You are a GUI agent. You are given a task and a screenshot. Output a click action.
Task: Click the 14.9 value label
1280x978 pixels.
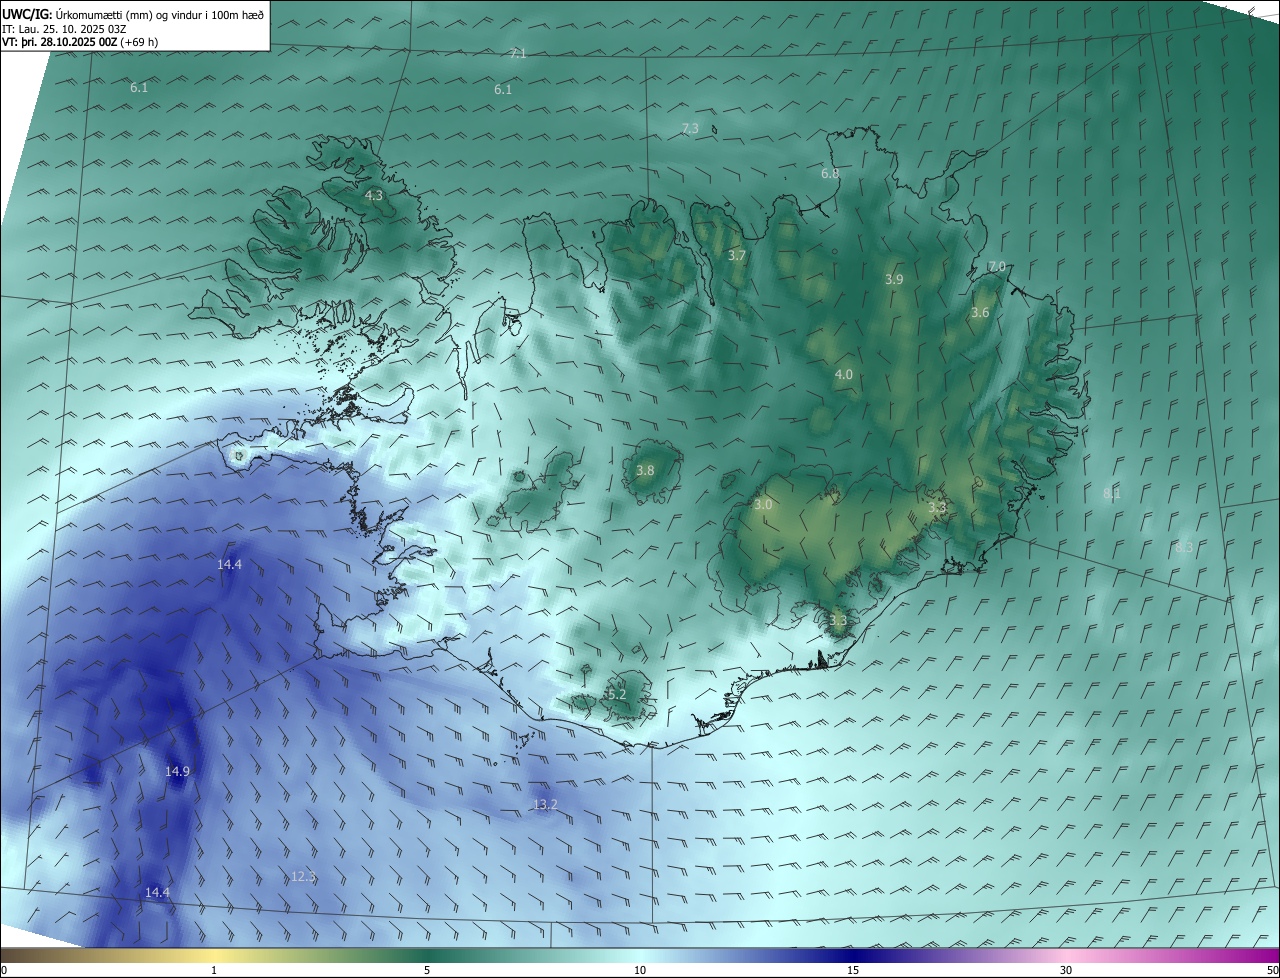177,772
